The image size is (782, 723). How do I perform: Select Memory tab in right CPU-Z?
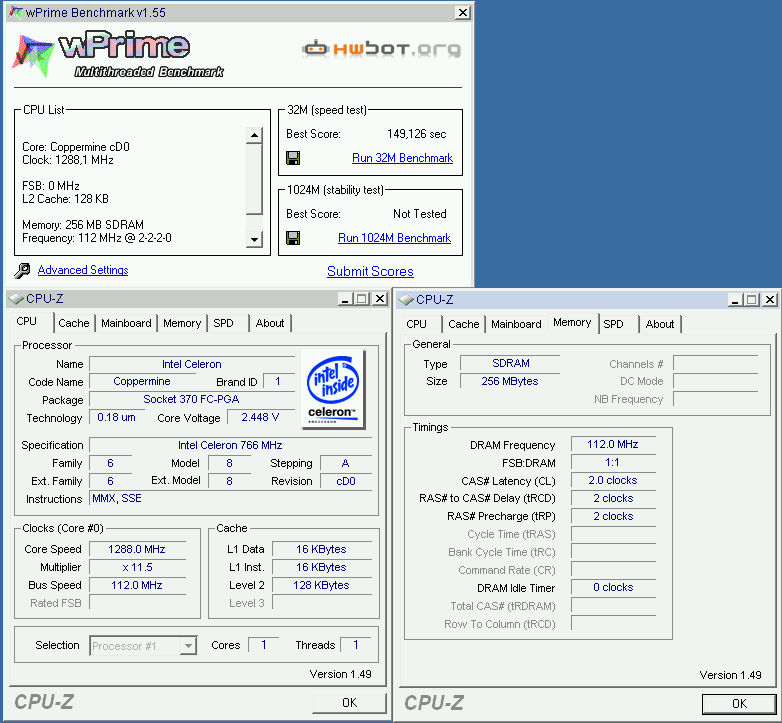(572, 322)
